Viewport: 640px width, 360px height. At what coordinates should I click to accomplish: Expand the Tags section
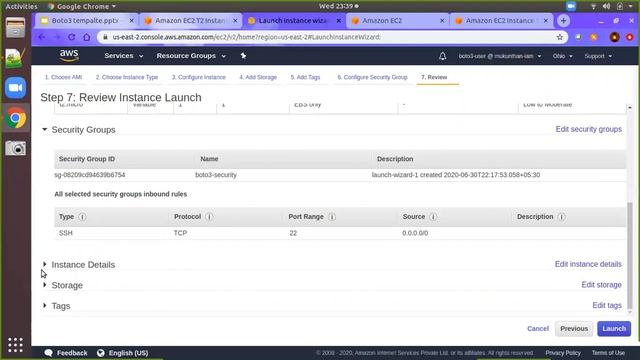pyautogui.click(x=44, y=305)
